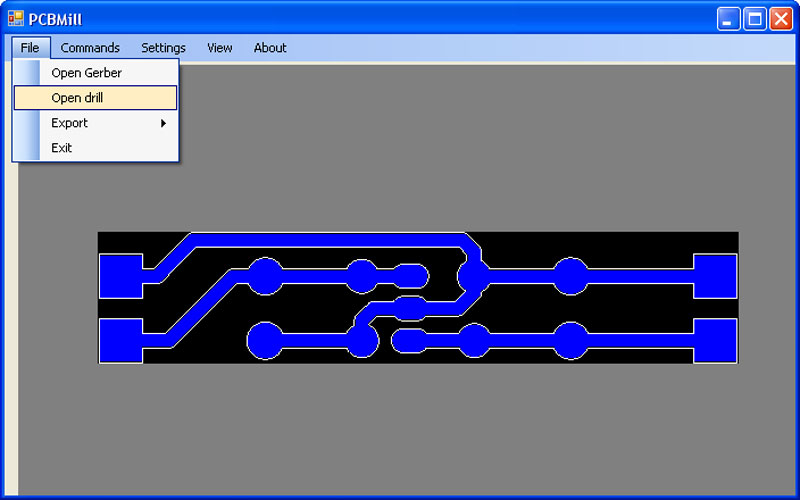This screenshot has width=800, height=500.
Task: Open the Settings menu
Action: coord(163,48)
